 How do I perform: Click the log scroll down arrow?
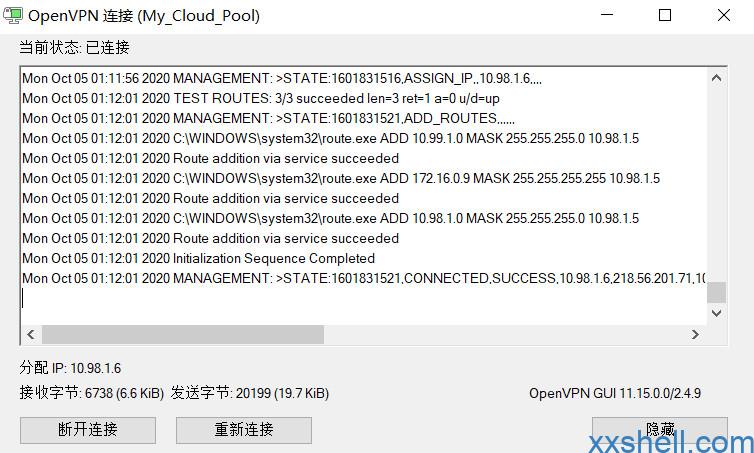coord(716,313)
